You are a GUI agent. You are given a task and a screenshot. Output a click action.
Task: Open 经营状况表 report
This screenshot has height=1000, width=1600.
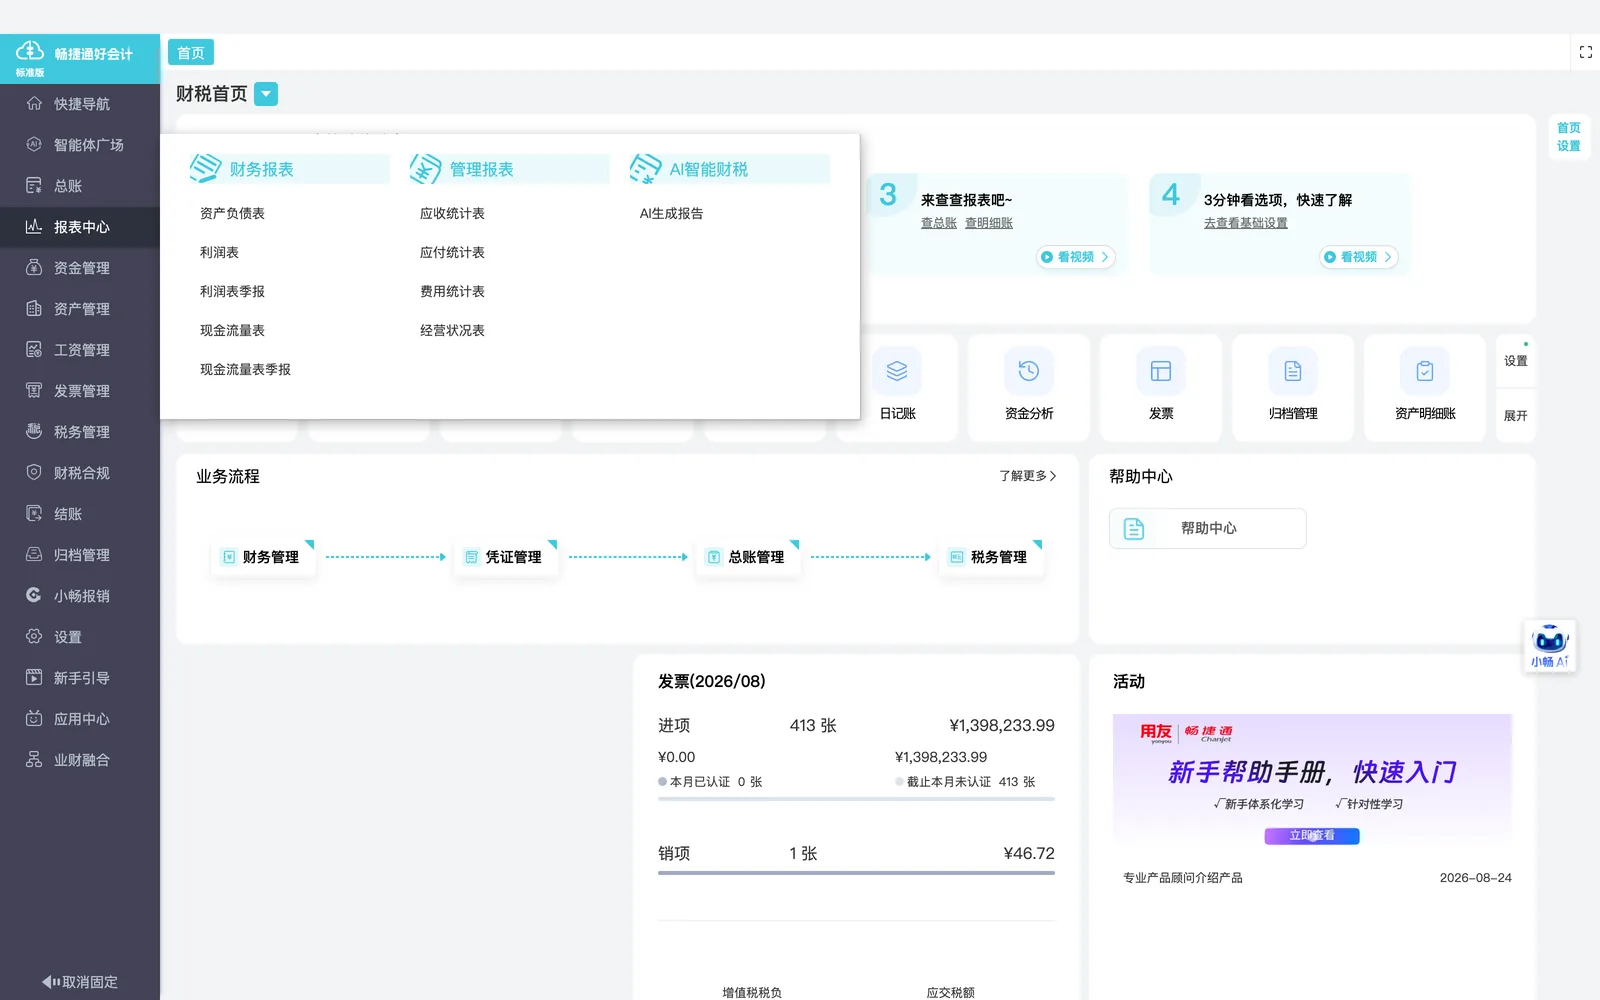pyautogui.click(x=452, y=330)
